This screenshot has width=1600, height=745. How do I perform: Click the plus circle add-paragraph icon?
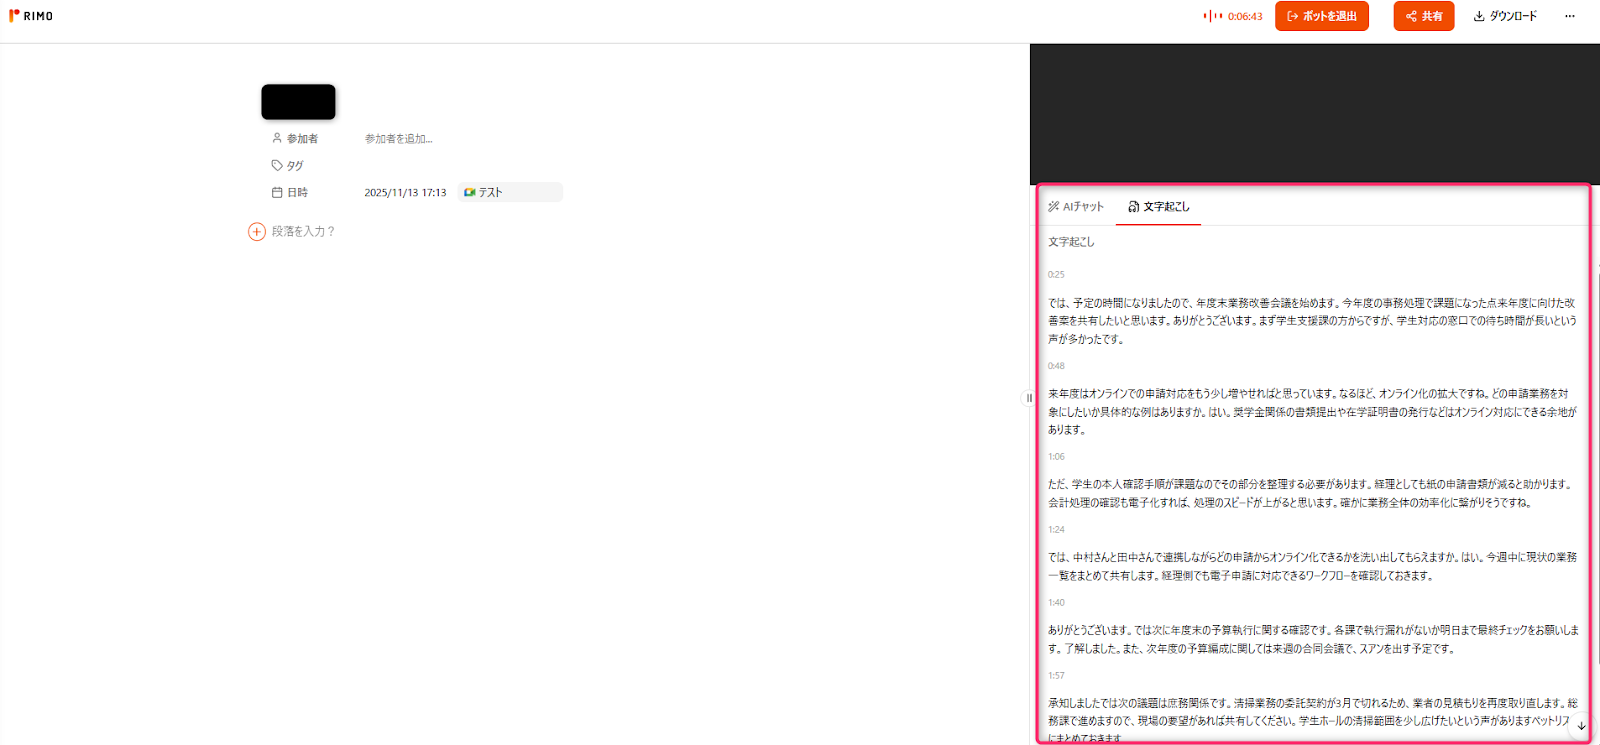click(257, 231)
